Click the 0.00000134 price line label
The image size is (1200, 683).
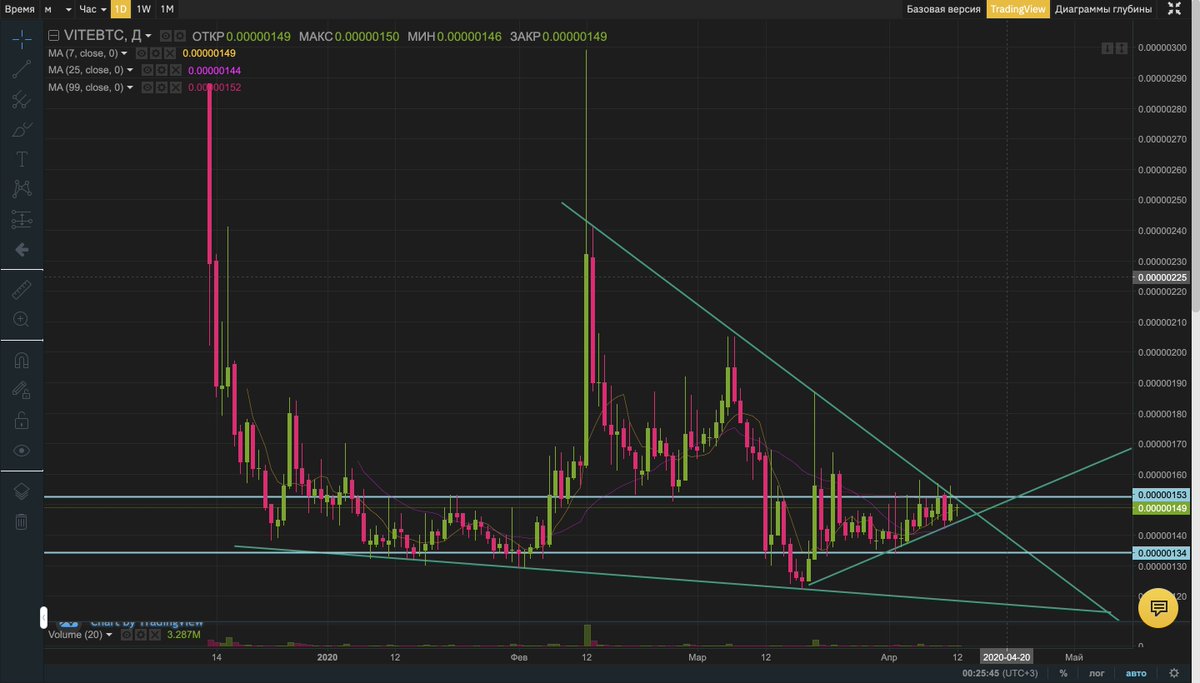coord(1160,553)
